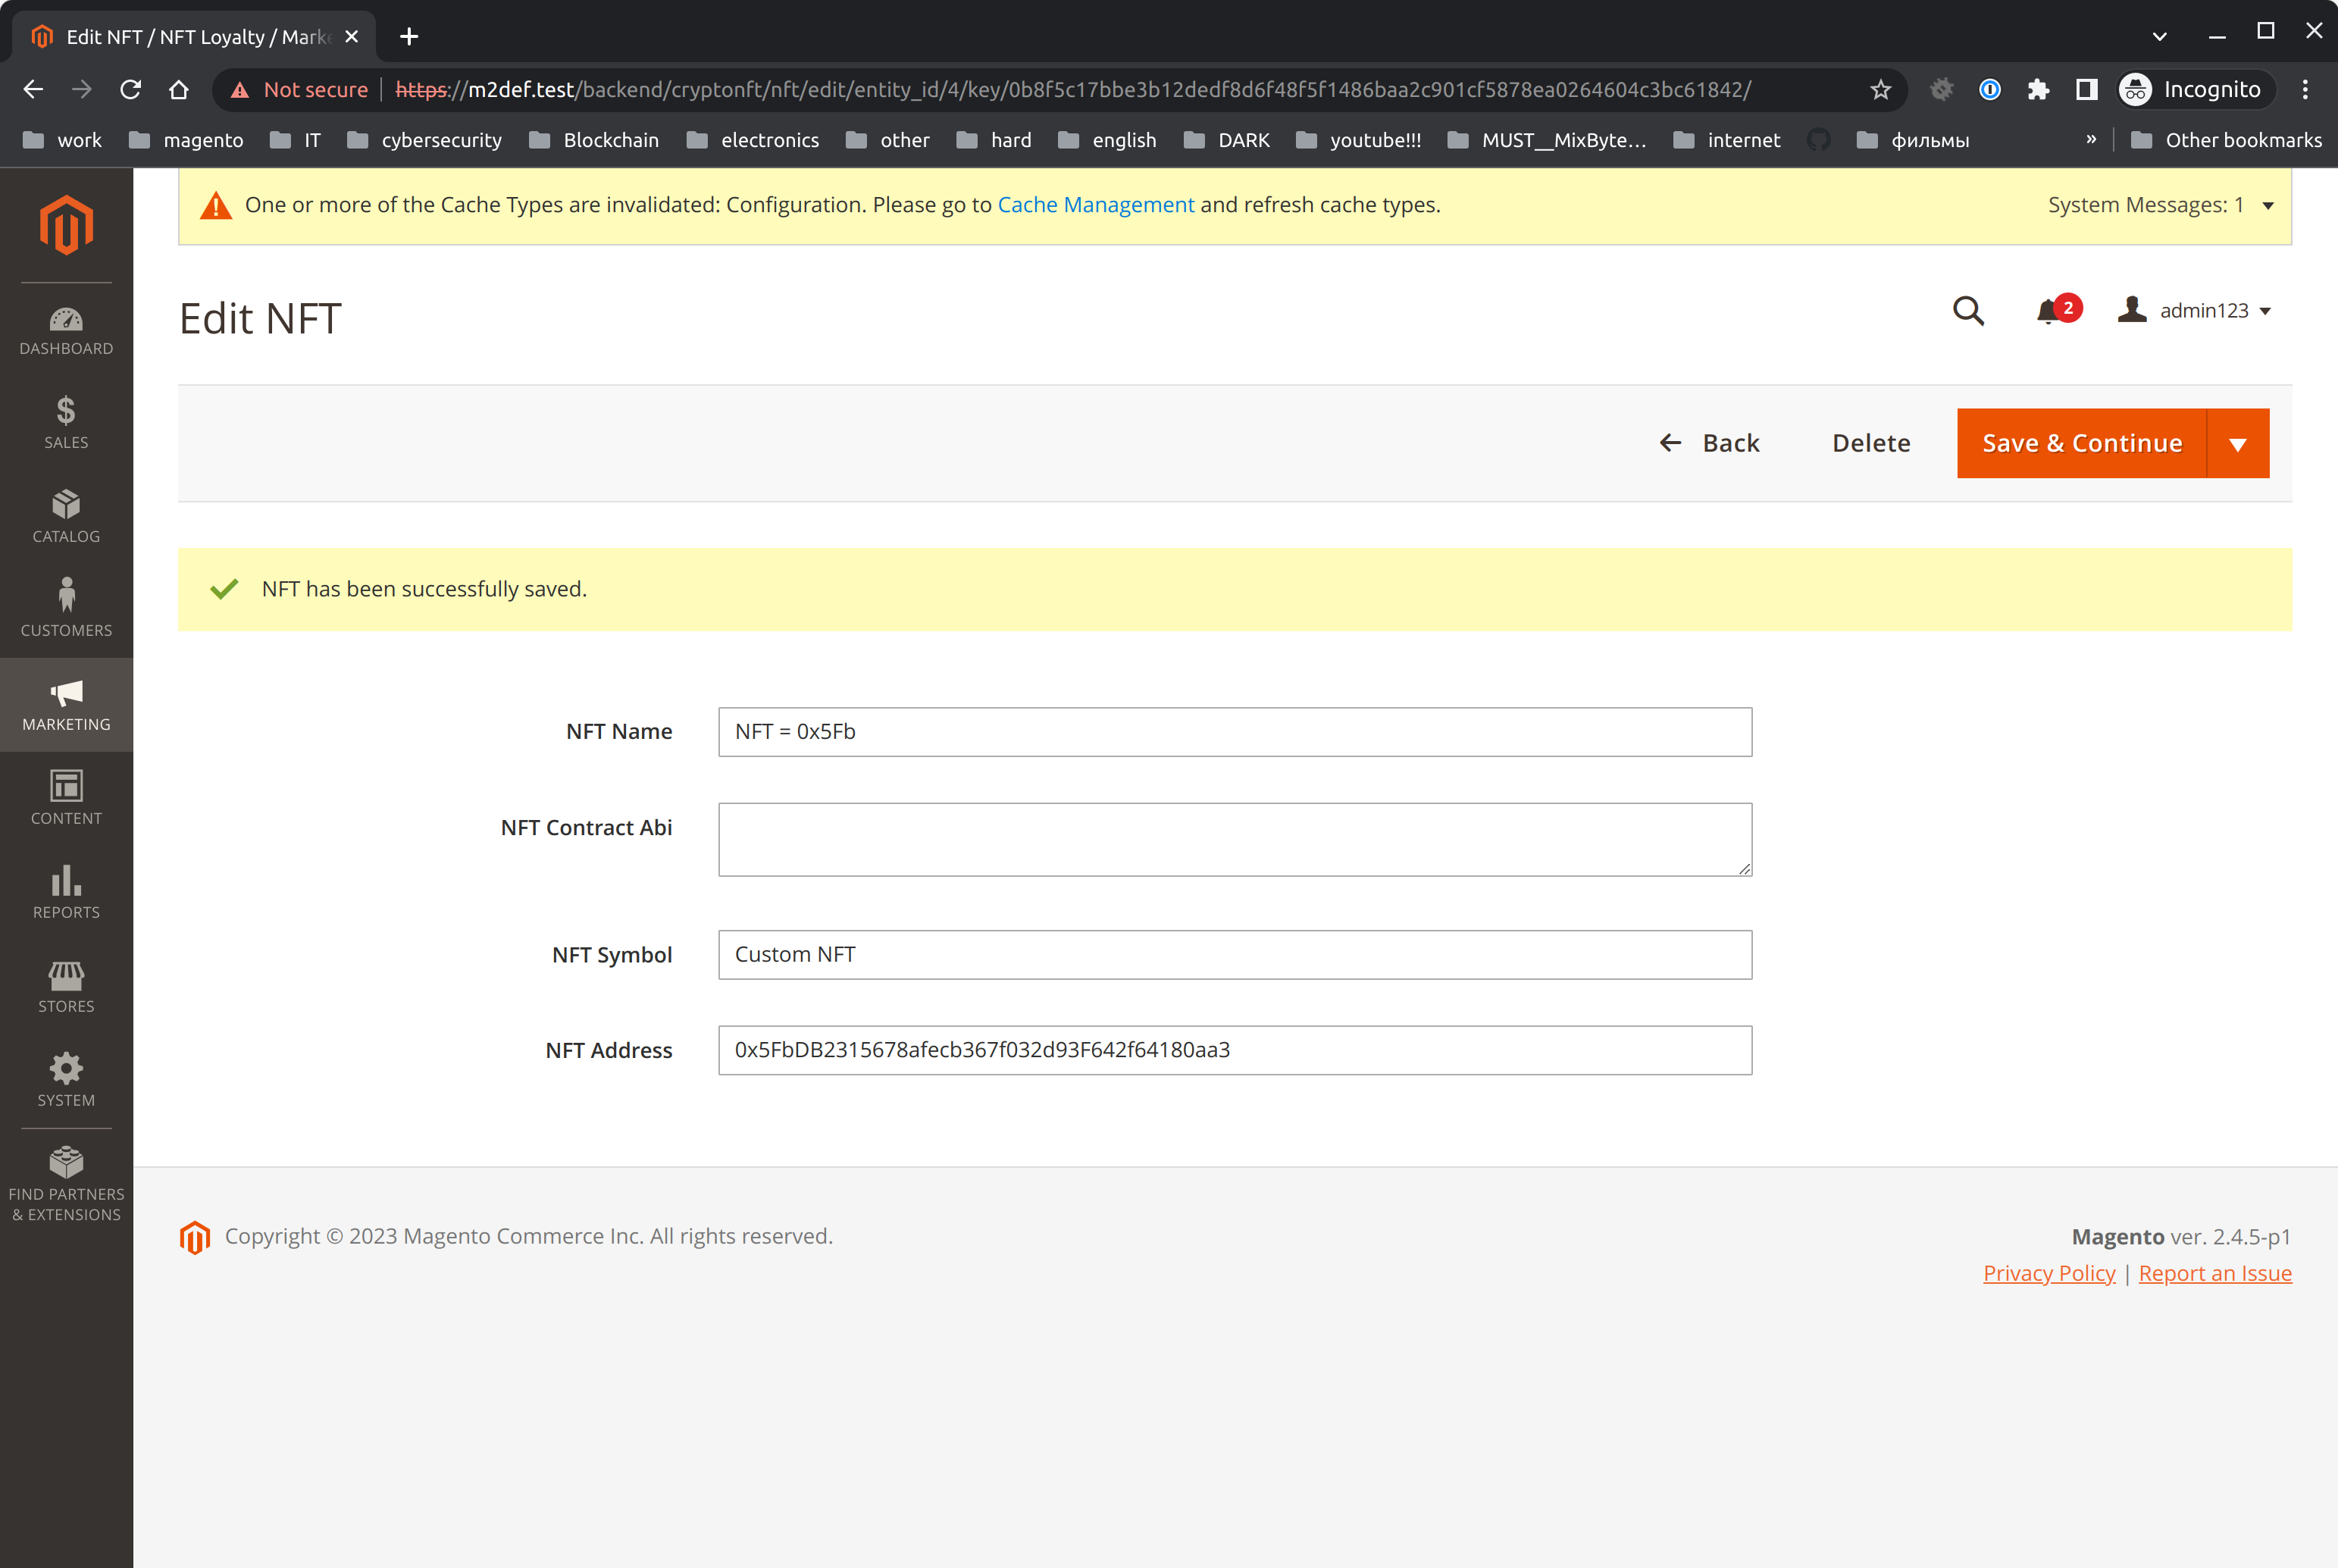Screen dimensions: 2338x1568
Task: Click the admin search magnifier icon
Action: click(x=1968, y=311)
